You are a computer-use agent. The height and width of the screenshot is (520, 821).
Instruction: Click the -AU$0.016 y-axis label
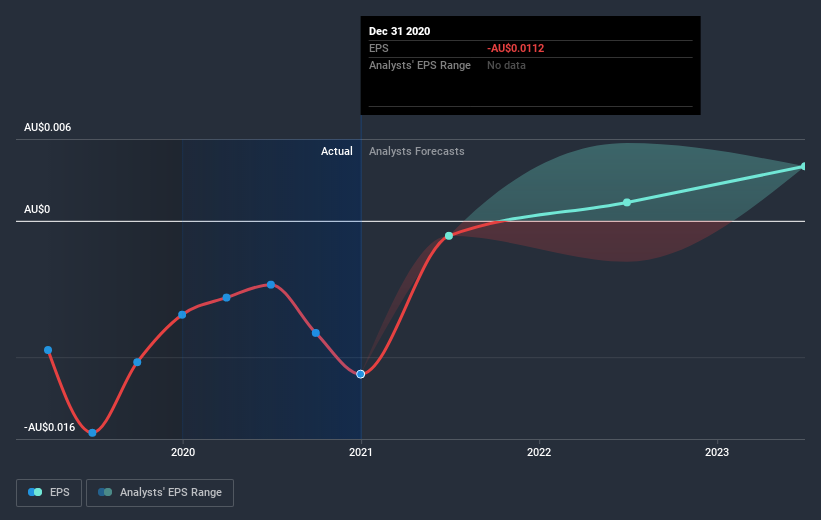click(x=50, y=427)
